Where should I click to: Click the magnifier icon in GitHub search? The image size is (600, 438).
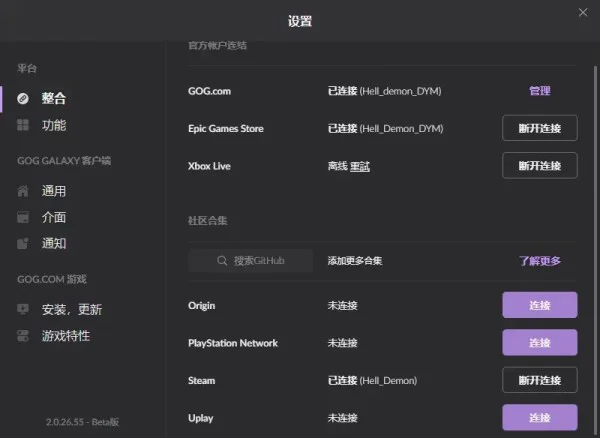point(222,261)
